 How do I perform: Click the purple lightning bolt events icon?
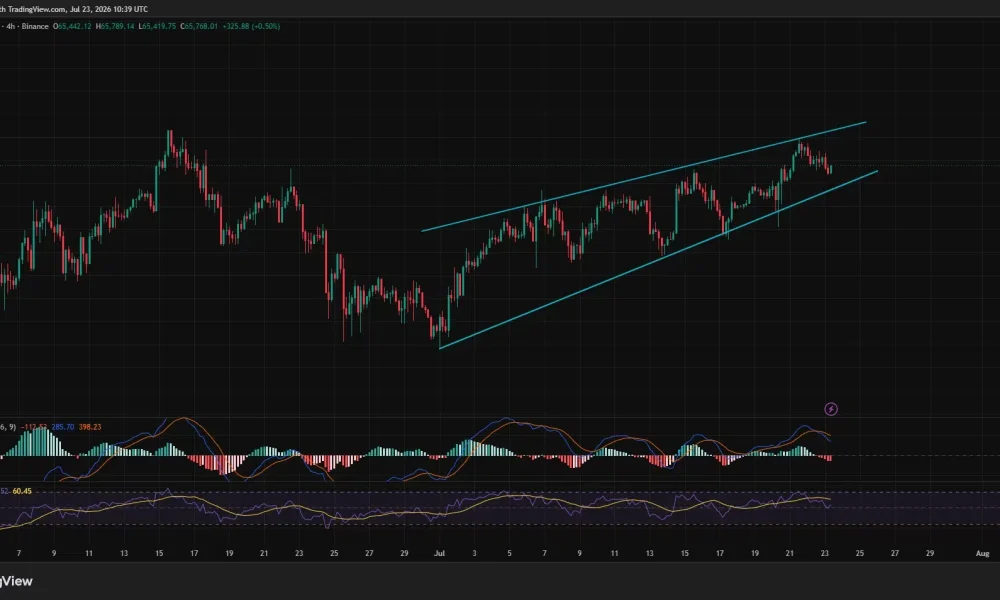(x=831, y=409)
